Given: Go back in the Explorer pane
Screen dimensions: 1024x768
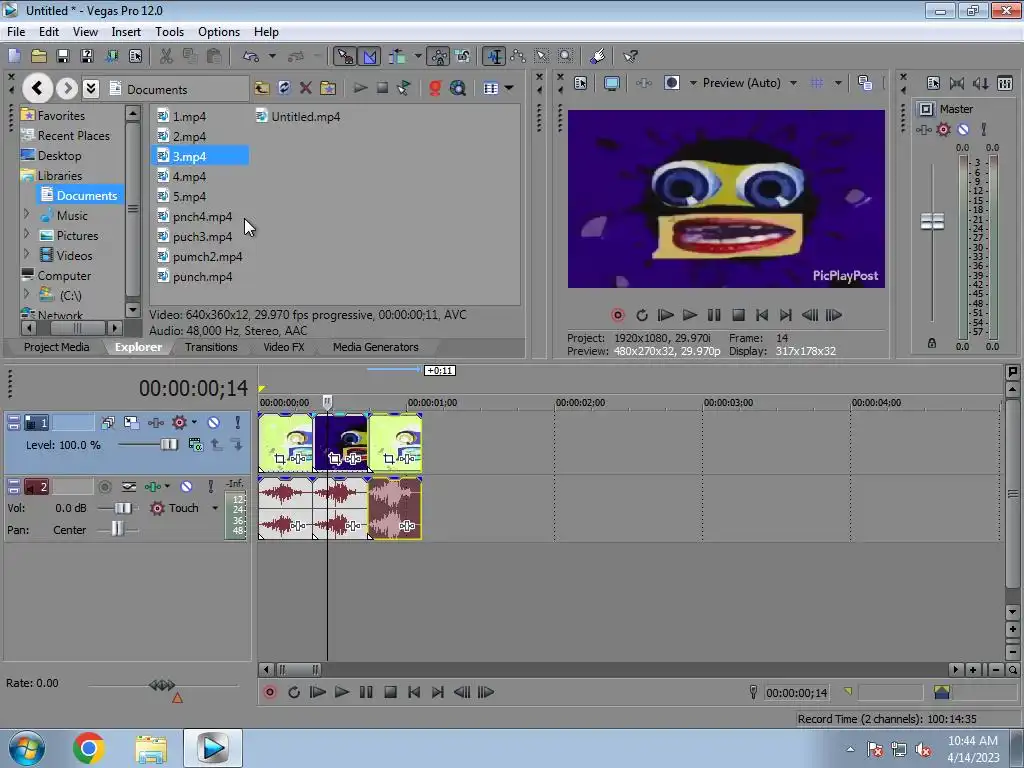Looking at the screenshot, I should (37, 88).
